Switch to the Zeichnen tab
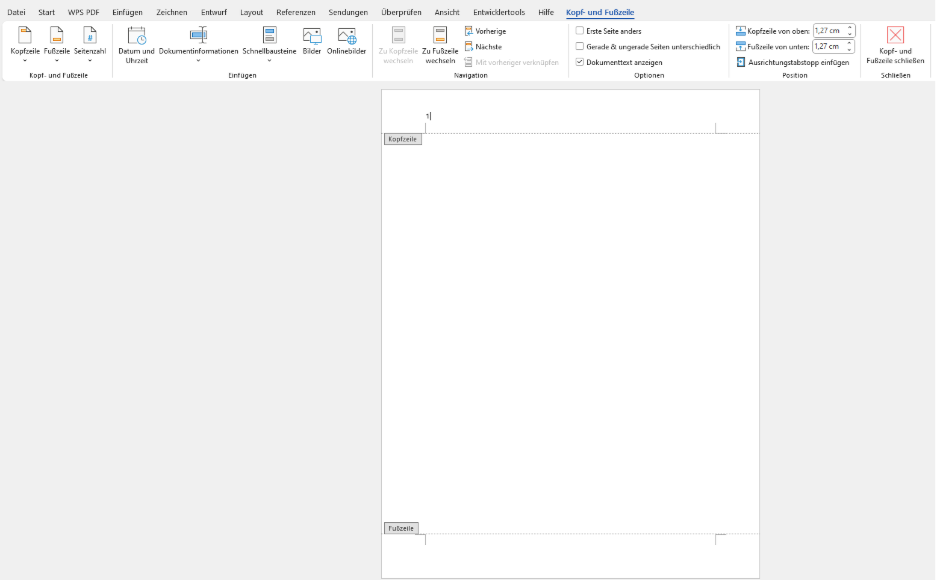The width and height of the screenshot is (936, 580). point(171,12)
